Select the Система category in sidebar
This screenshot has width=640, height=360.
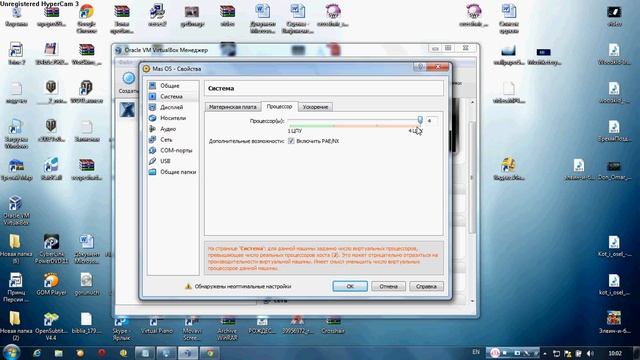pyautogui.click(x=173, y=96)
